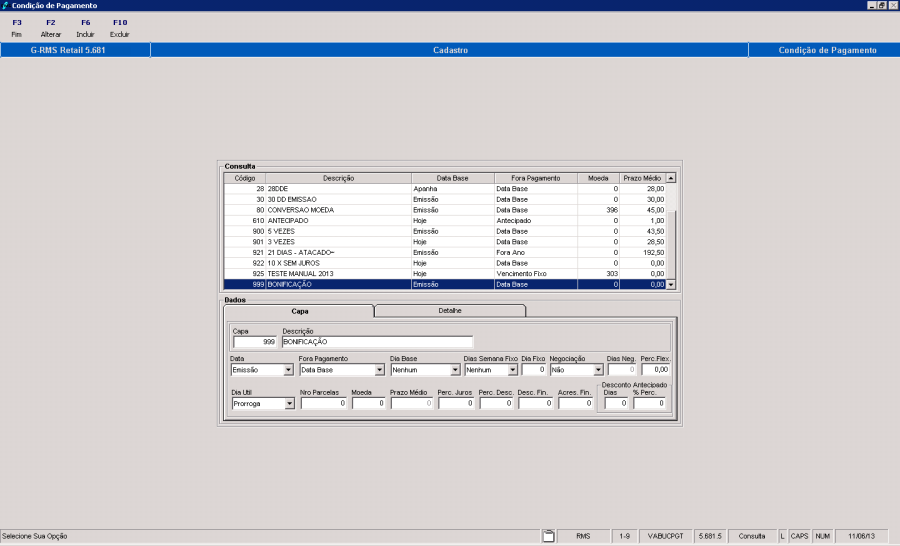Click the Prazo Médio column header
This screenshot has height=546, width=900.
(x=642, y=177)
